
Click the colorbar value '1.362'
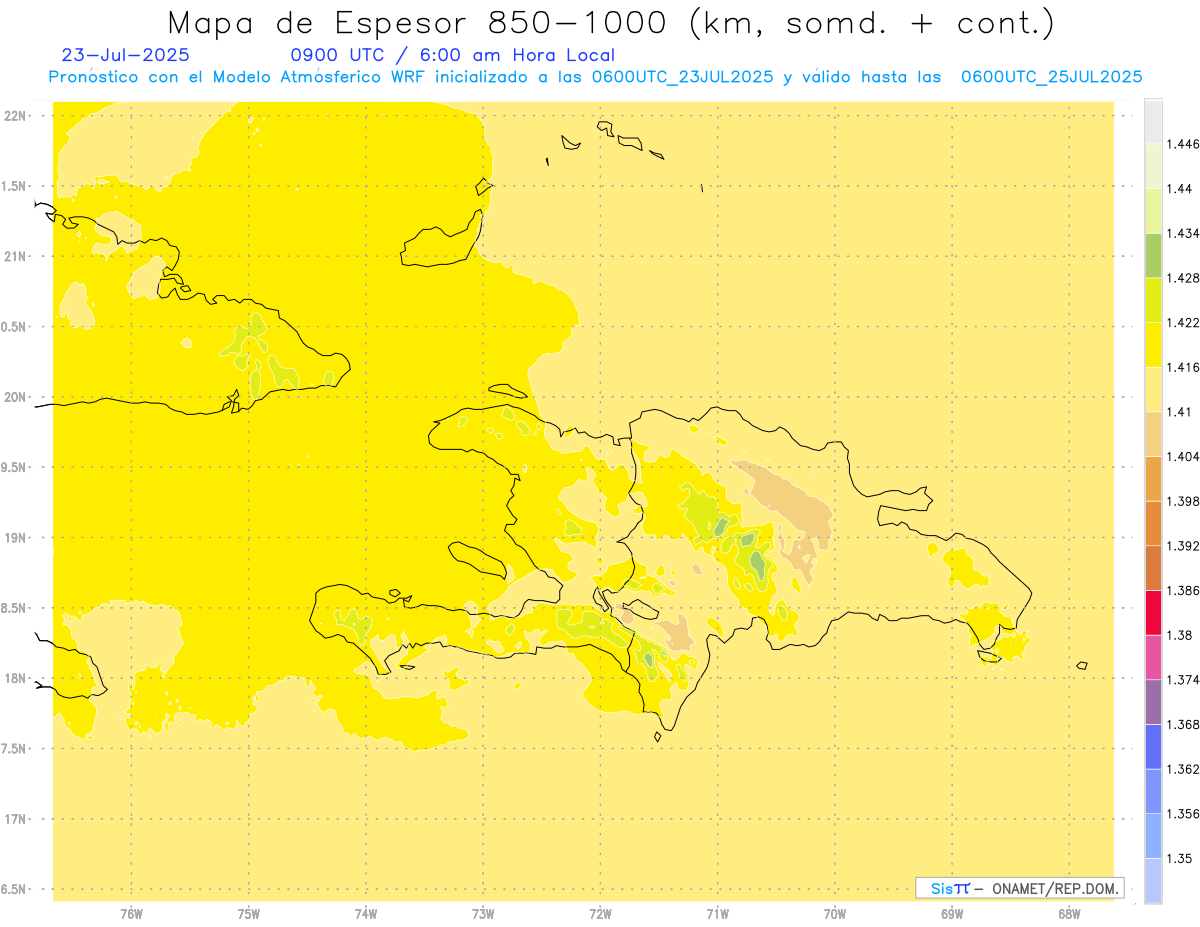(x=1184, y=769)
